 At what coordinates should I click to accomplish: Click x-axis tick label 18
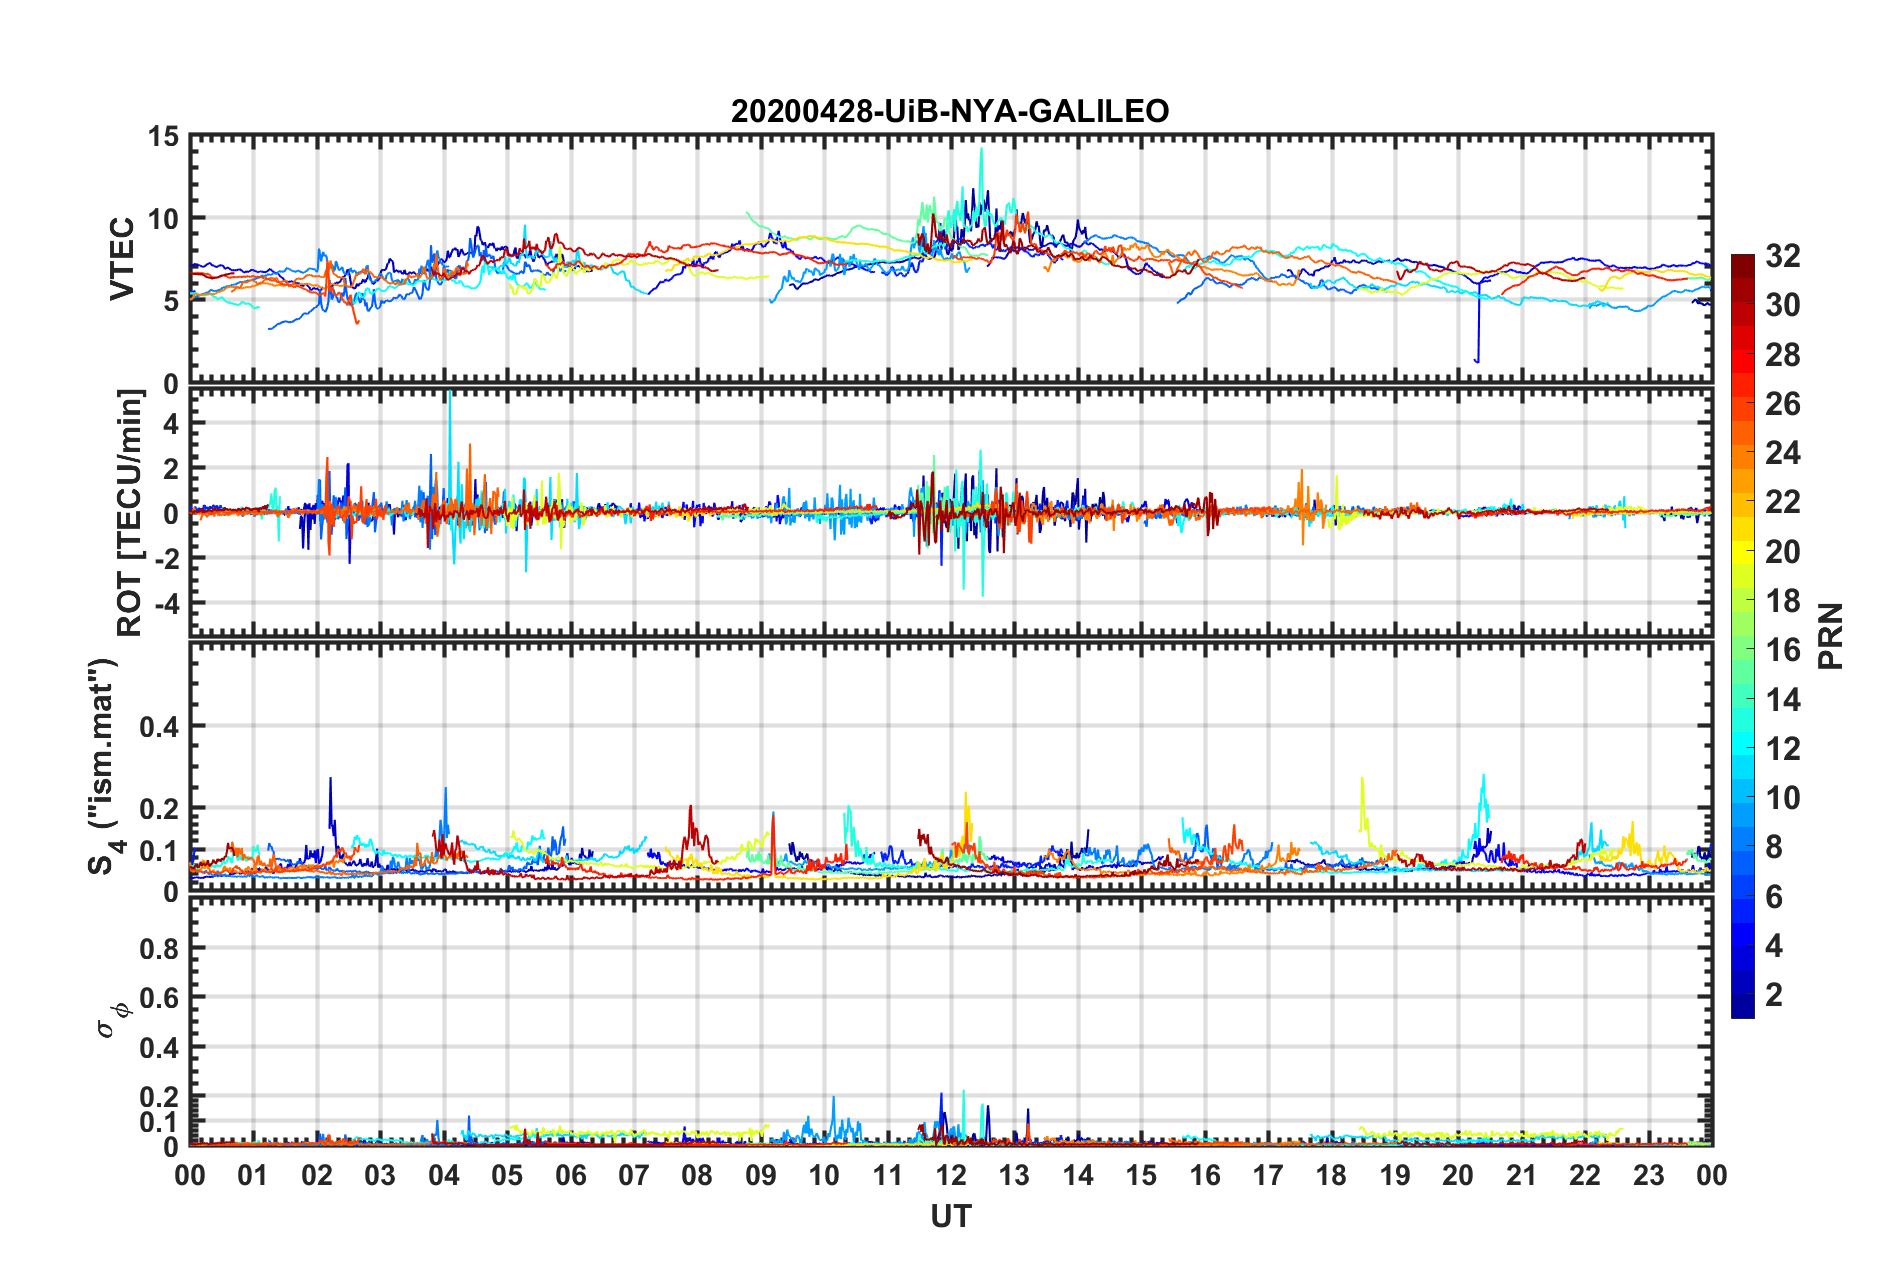coord(1331,1175)
